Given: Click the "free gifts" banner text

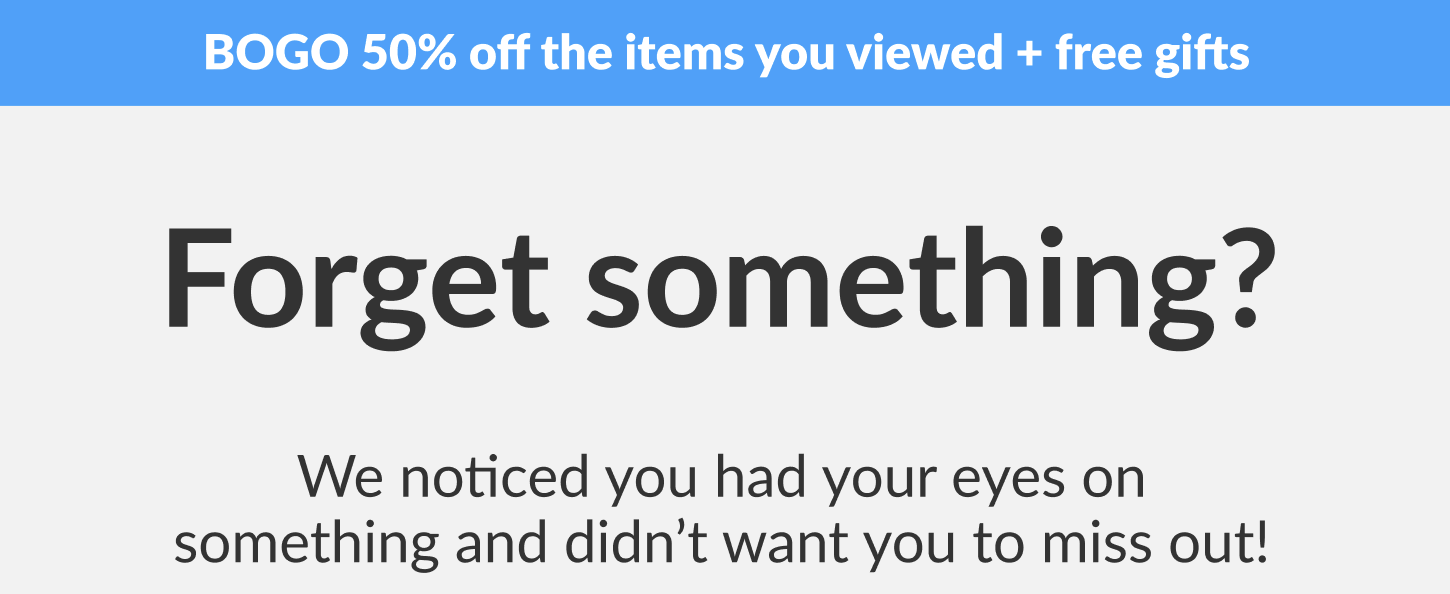Looking at the screenshot, I should (x=1152, y=53).
